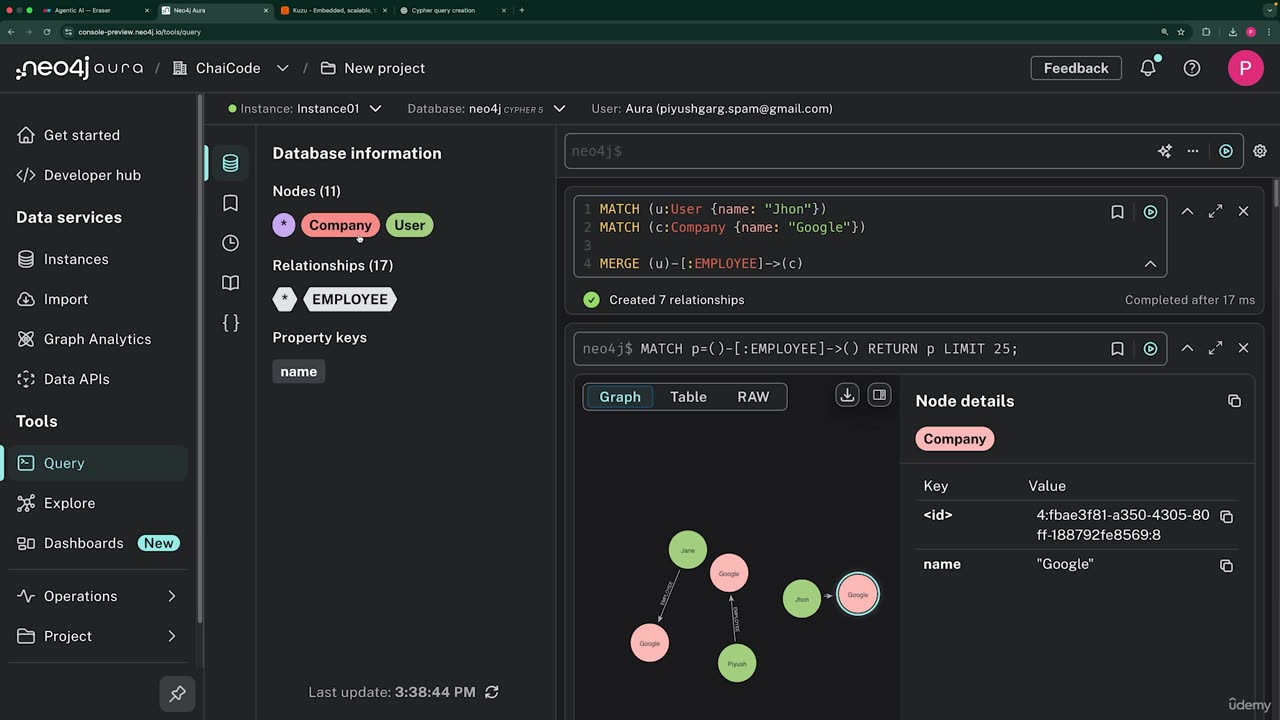
Task: Download the graph result
Action: tap(847, 395)
